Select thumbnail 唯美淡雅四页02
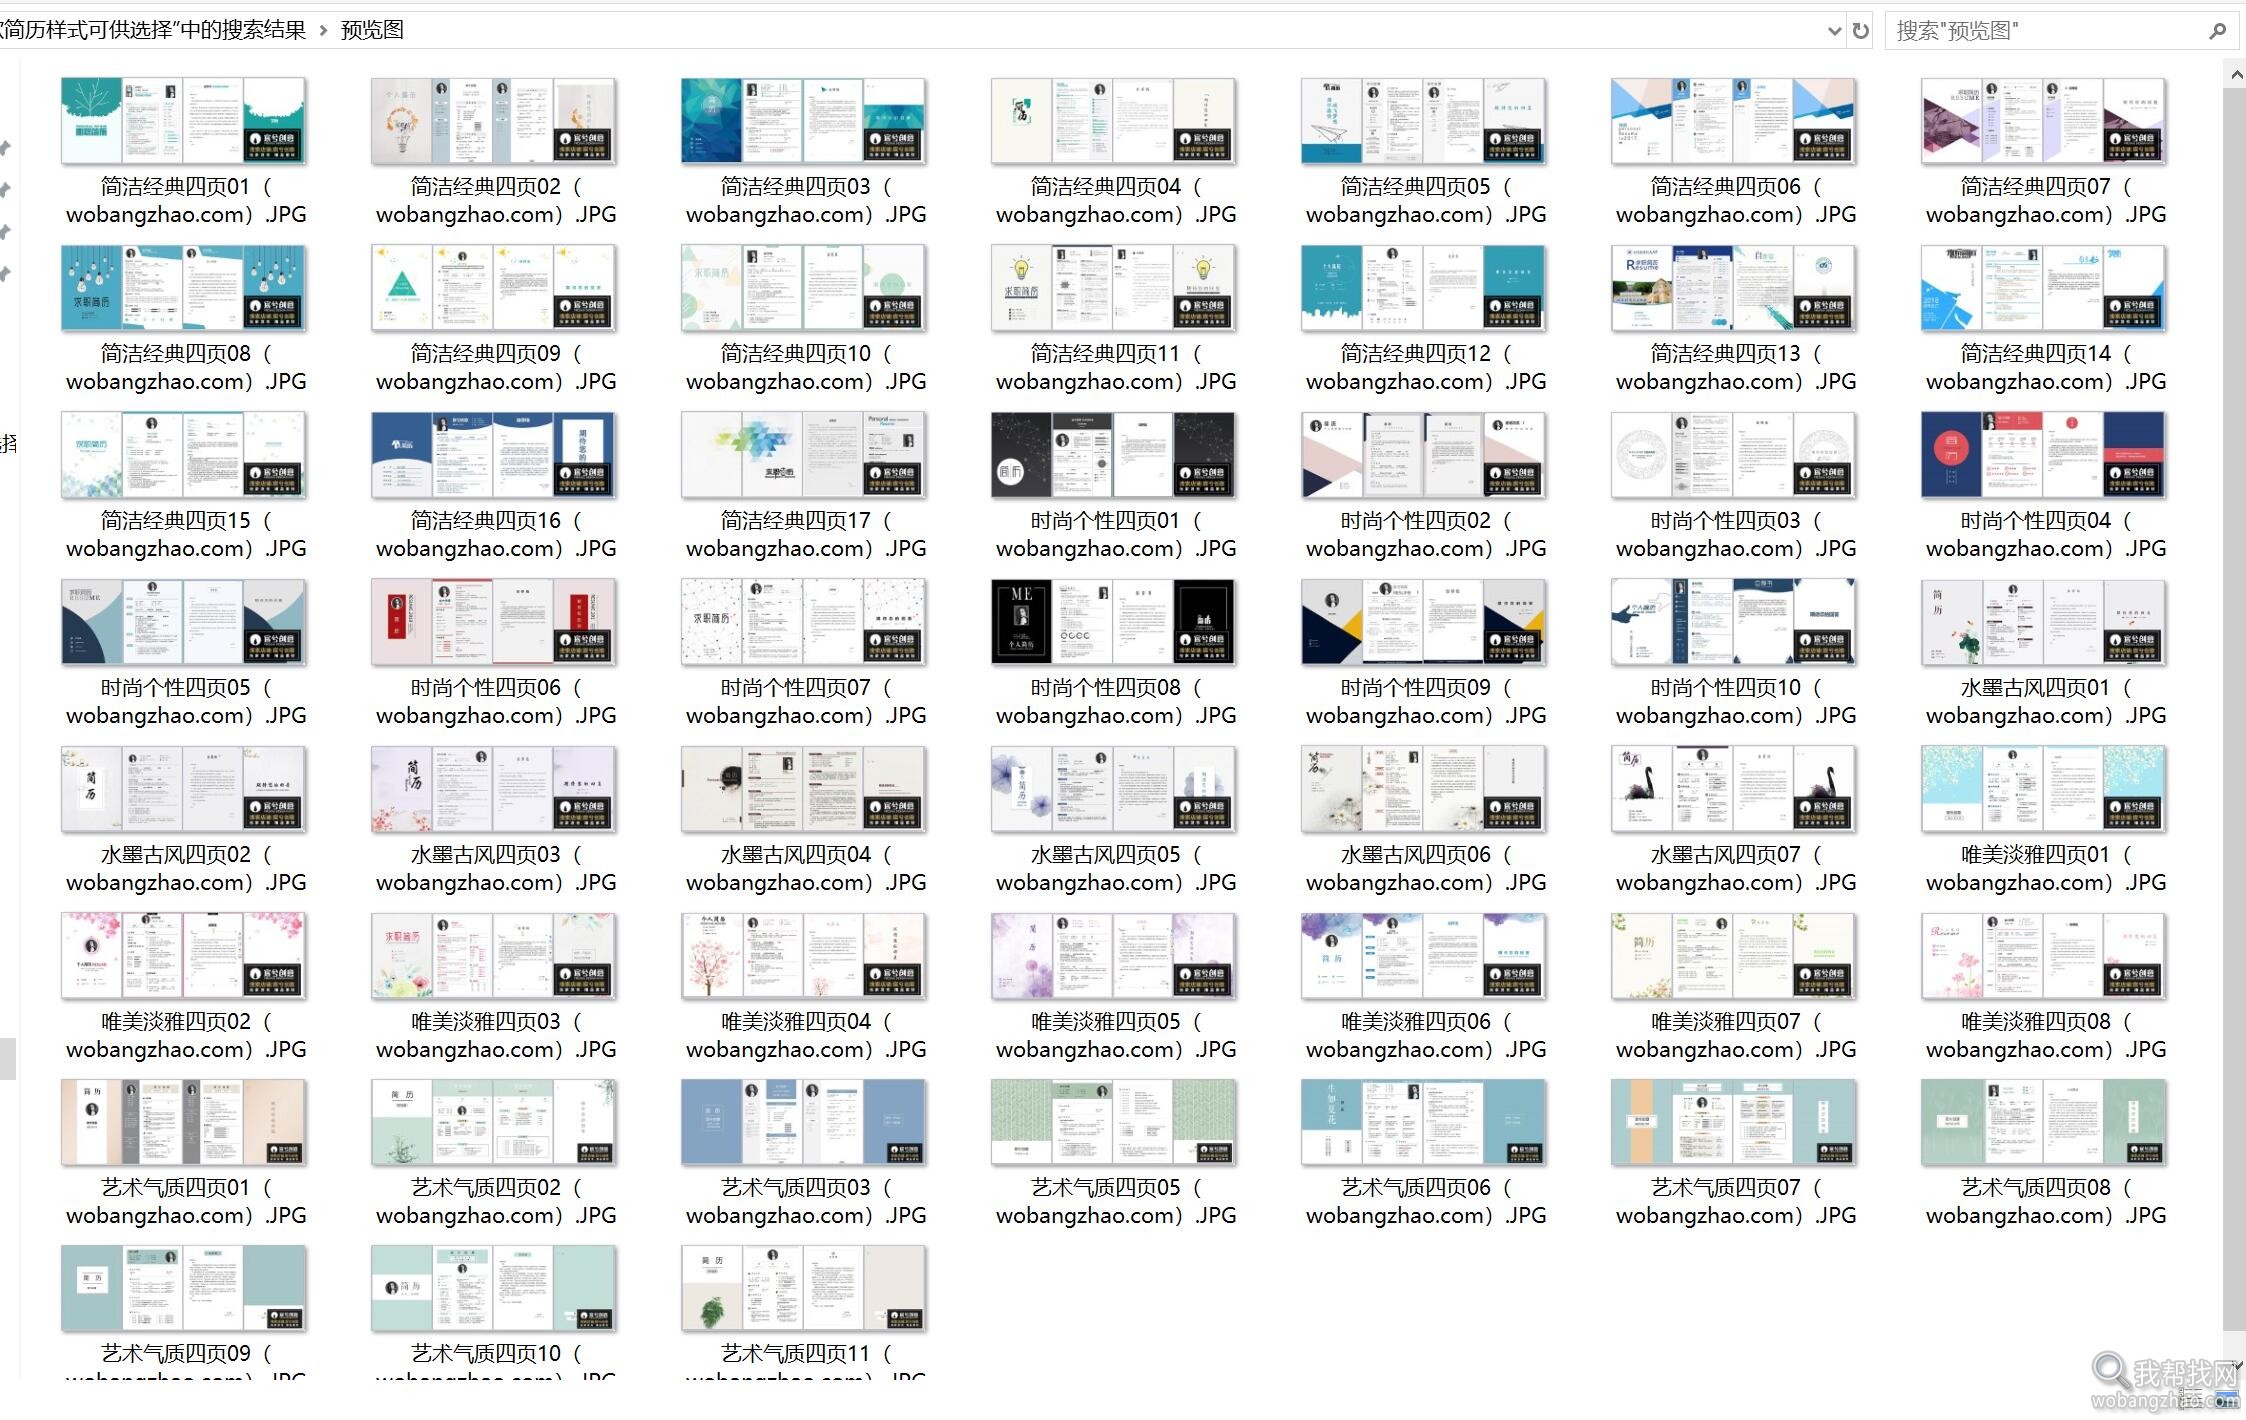 (184, 956)
